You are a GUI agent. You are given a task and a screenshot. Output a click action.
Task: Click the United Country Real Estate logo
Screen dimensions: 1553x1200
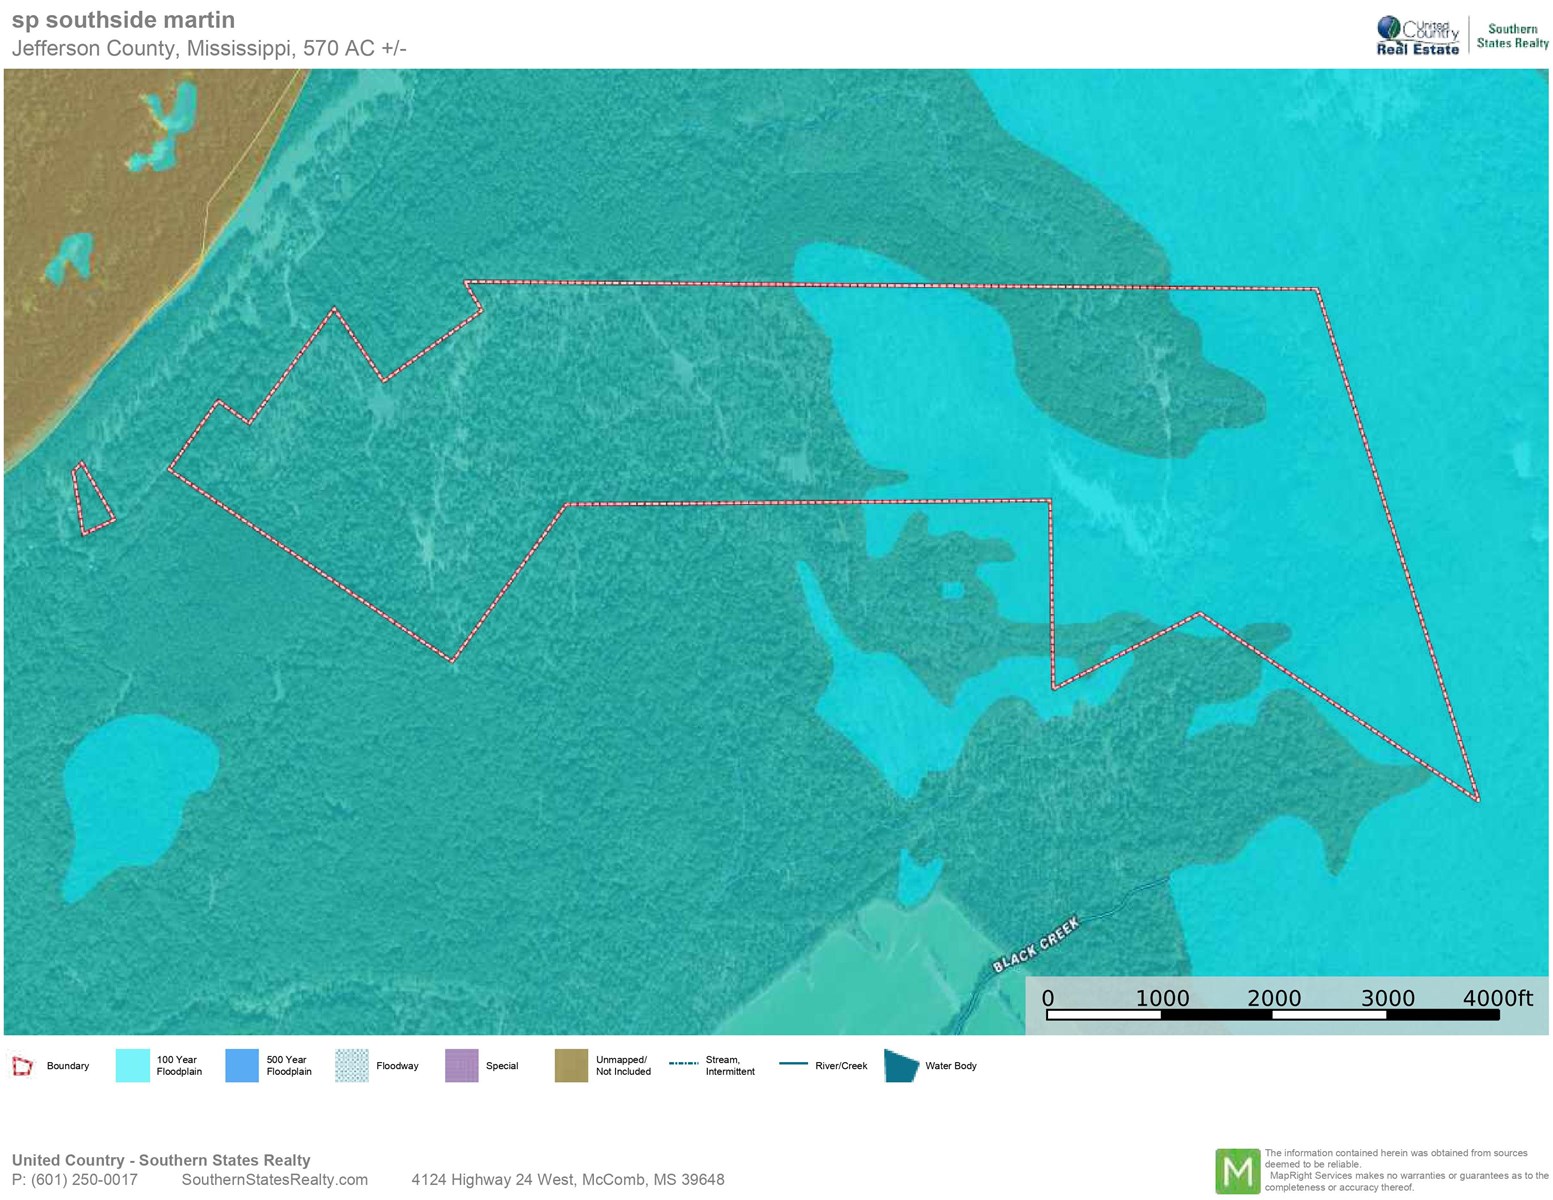[1417, 36]
